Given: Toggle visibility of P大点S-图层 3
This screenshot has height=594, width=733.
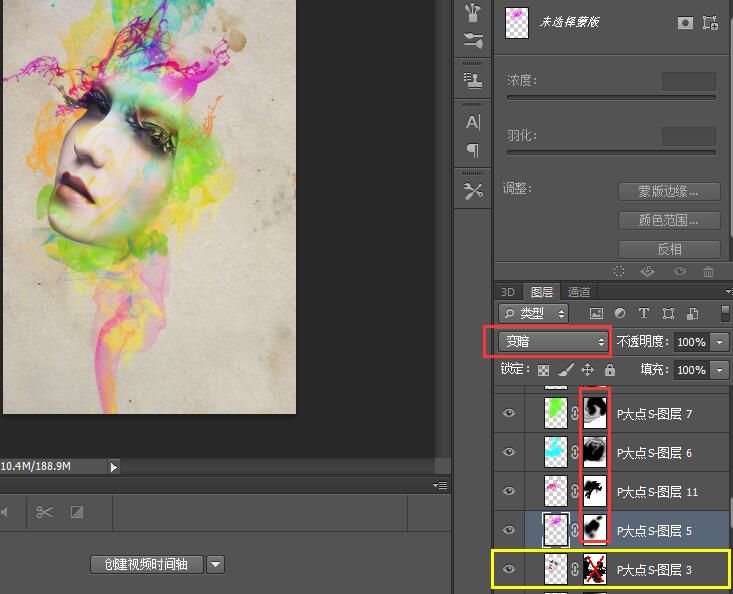Looking at the screenshot, I should (509, 569).
